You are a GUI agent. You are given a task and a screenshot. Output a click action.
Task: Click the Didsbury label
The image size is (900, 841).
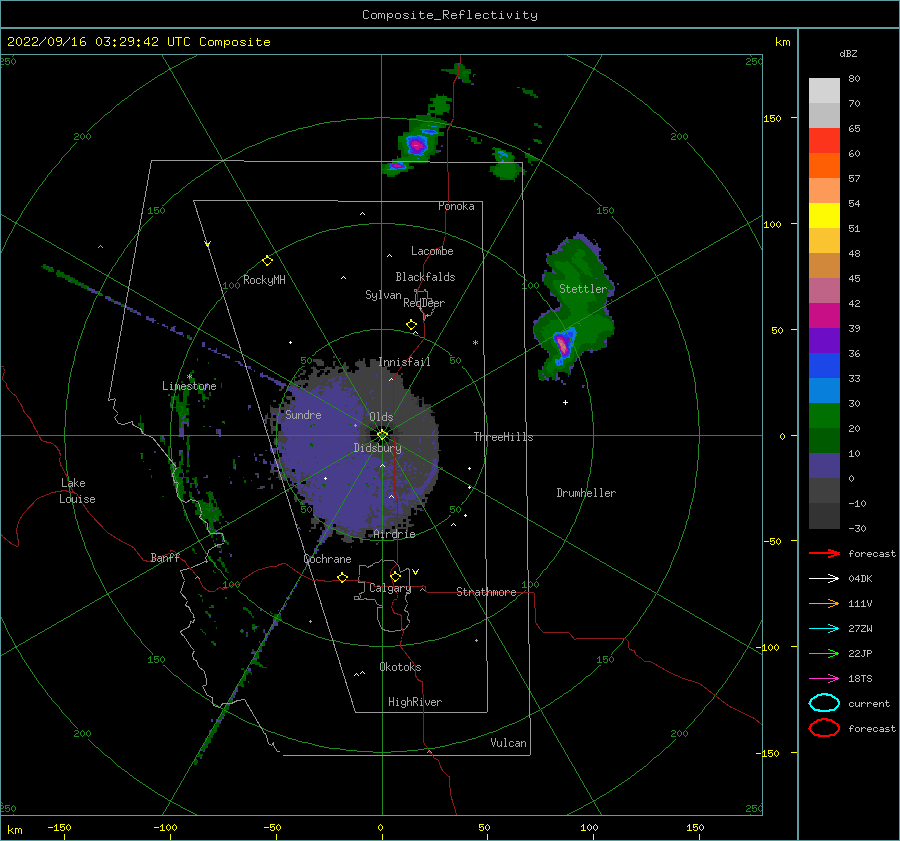pyautogui.click(x=377, y=448)
